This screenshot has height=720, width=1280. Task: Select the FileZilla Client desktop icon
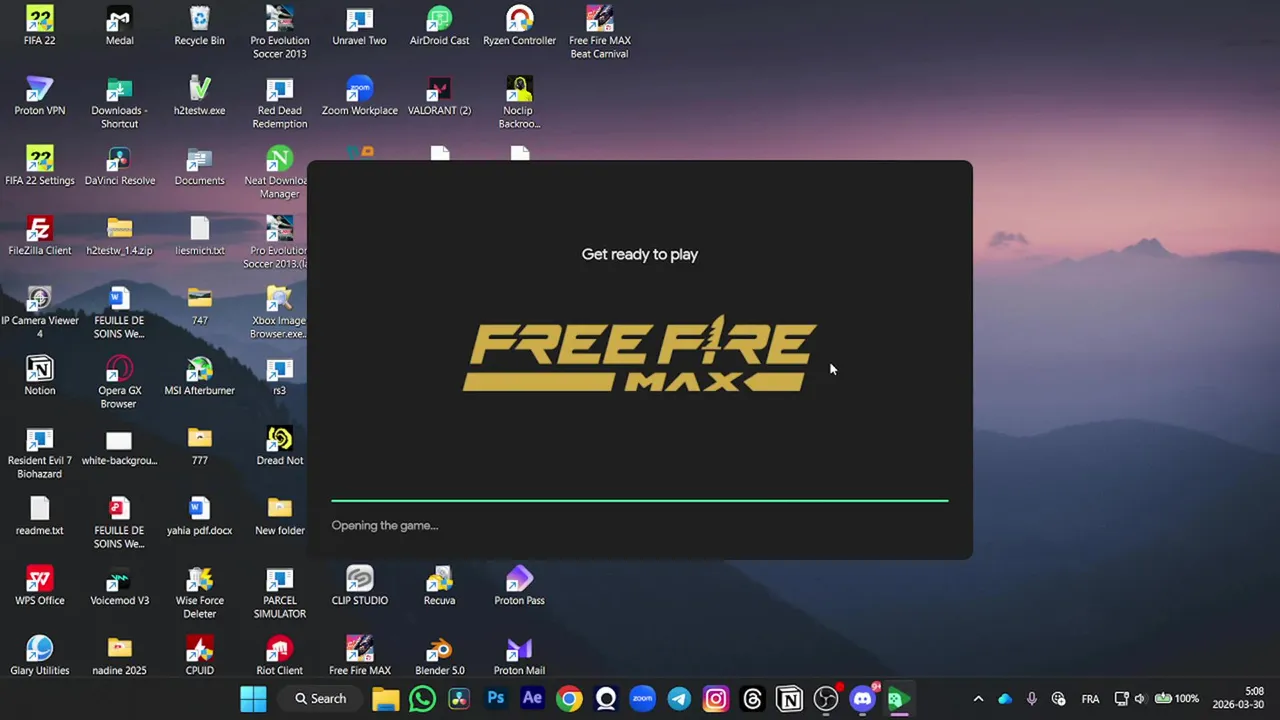coord(40,236)
